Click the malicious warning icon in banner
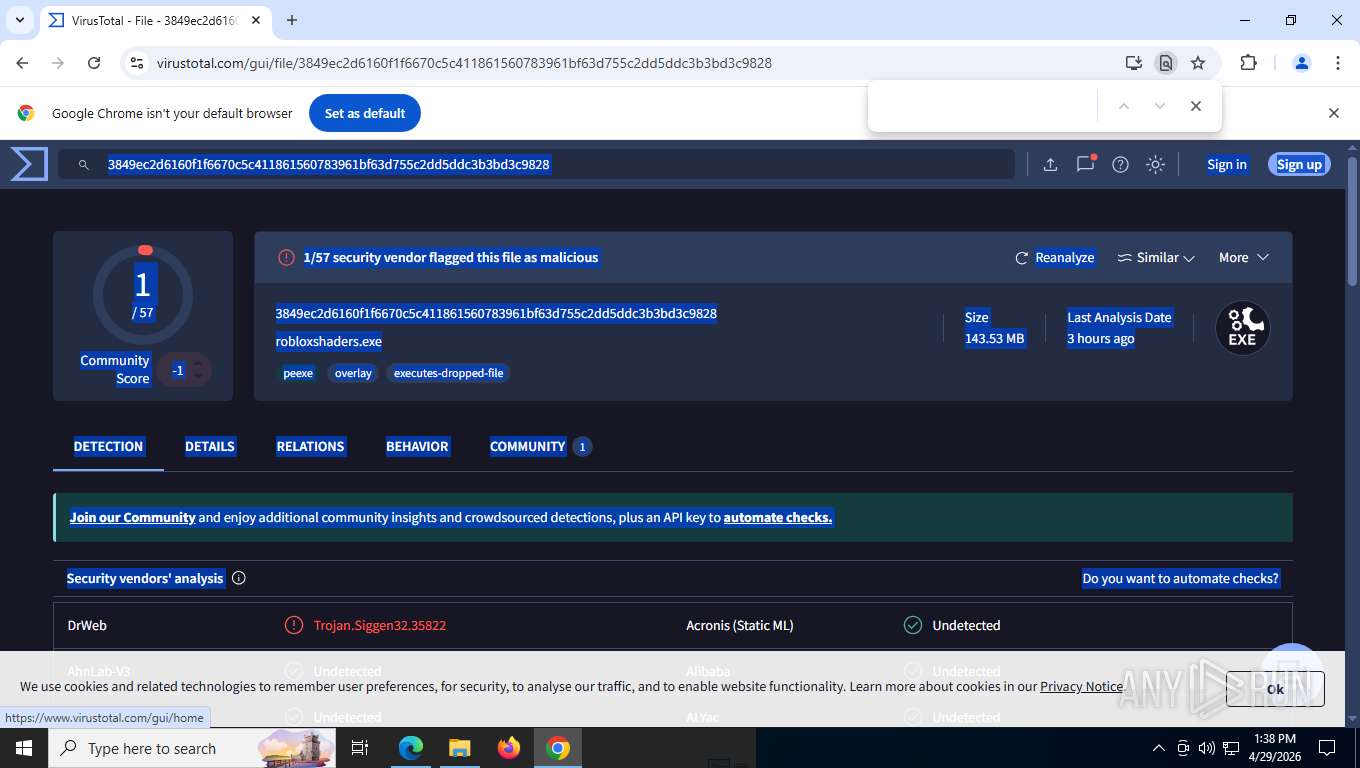Screen dimensions: 1360x768 [x=286, y=258]
